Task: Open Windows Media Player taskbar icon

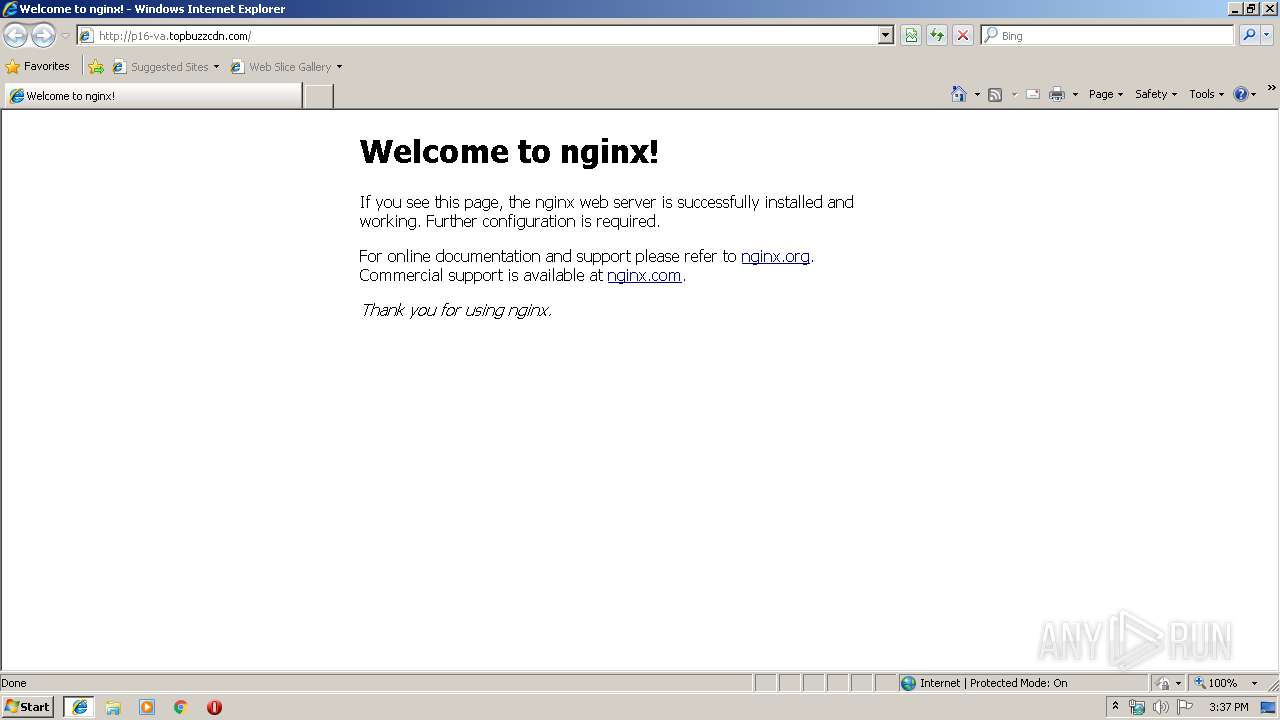Action: click(147, 707)
